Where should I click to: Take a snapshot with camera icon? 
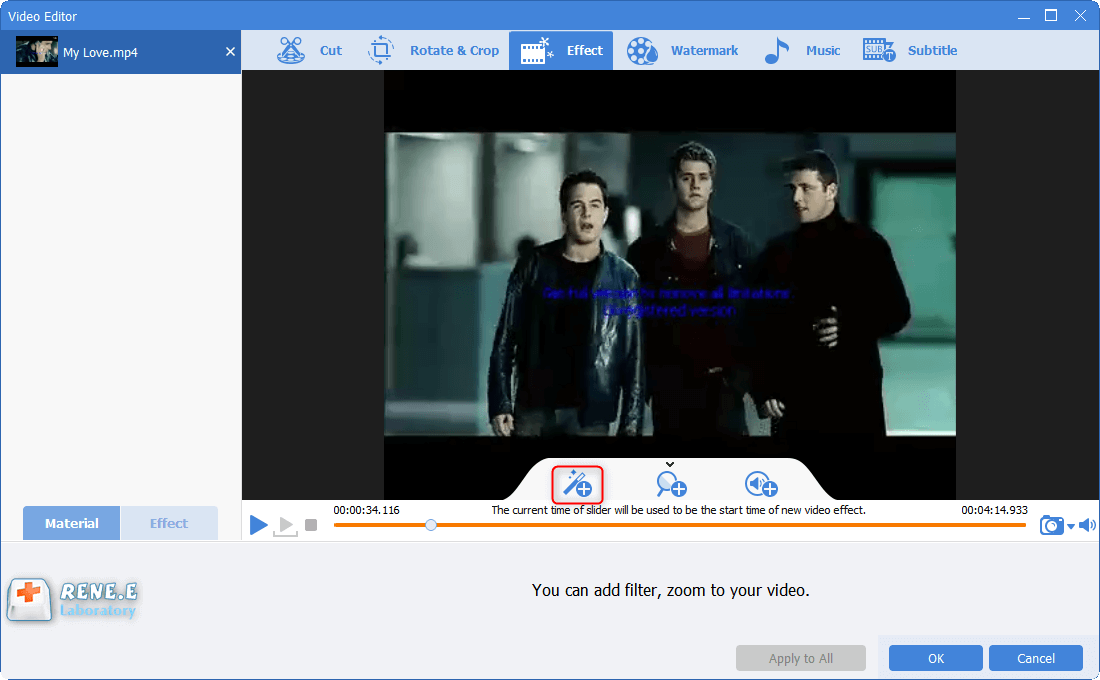(1051, 525)
